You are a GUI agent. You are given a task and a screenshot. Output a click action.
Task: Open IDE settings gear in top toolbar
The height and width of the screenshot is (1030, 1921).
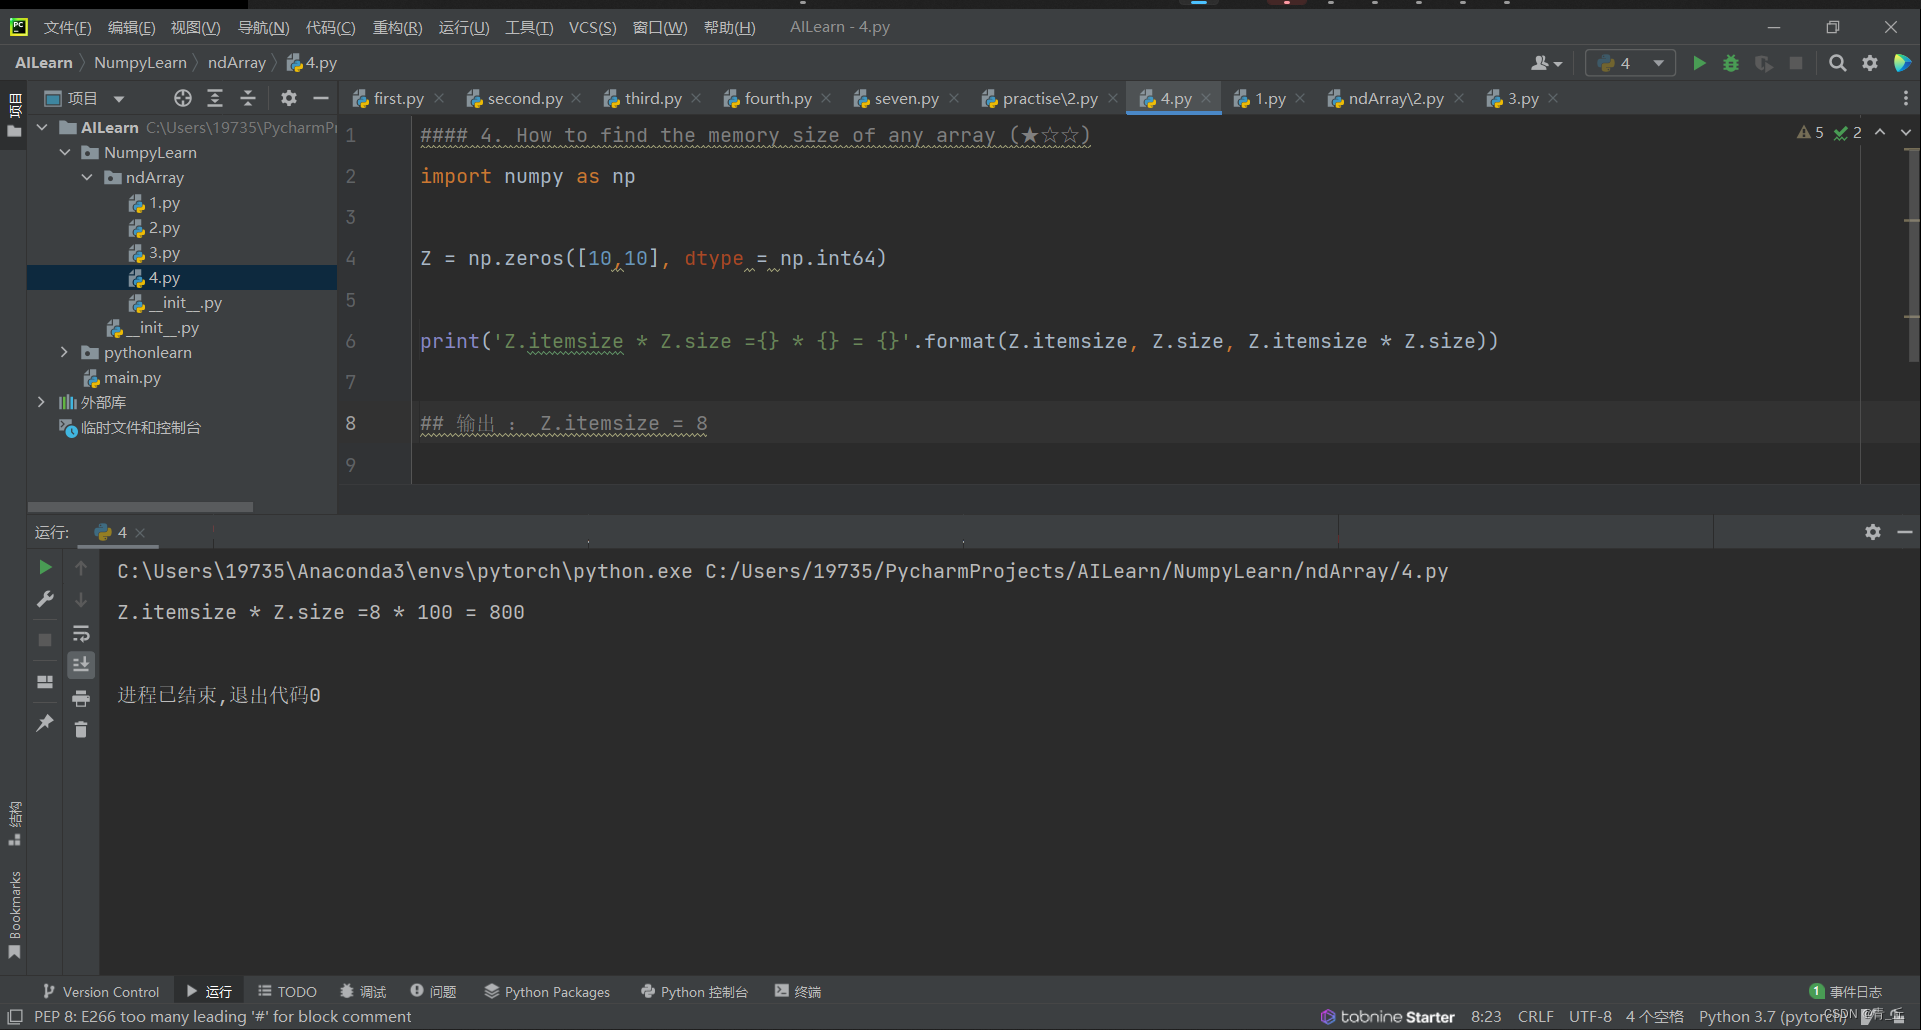click(x=1870, y=63)
